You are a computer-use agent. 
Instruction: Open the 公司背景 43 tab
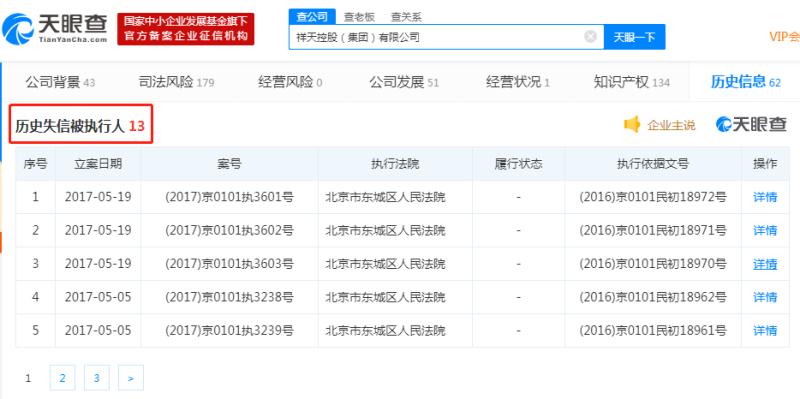[60, 82]
